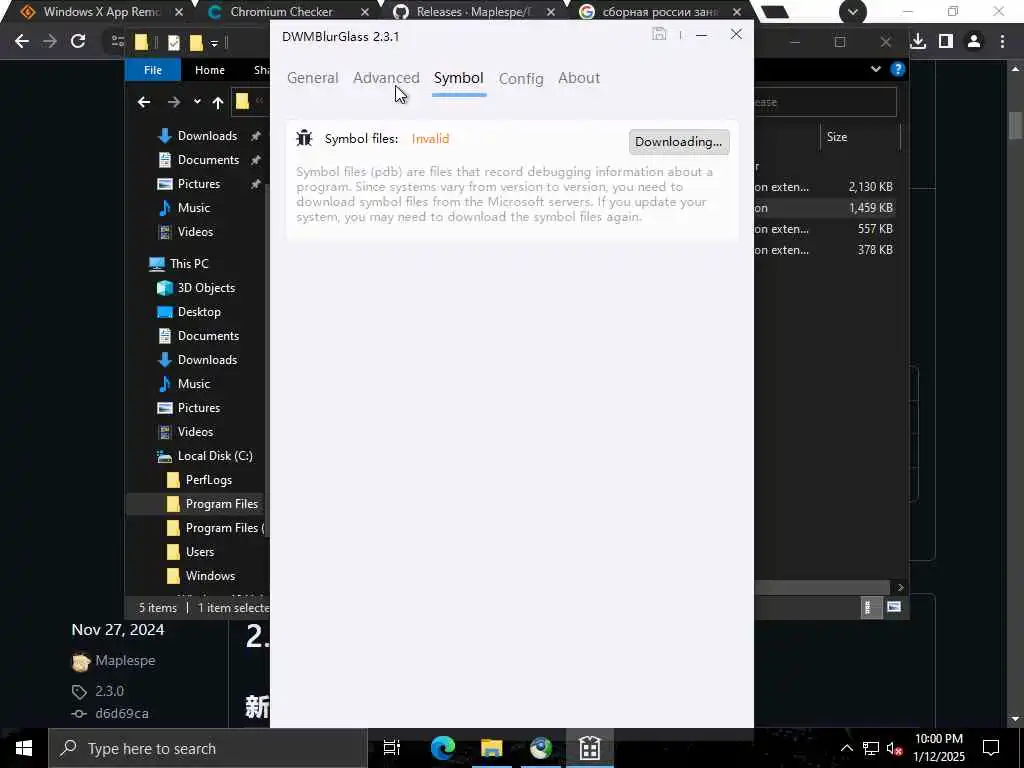Open the 2.3.0 tag link
Image resolution: width=1024 pixels, height=768 pixels.
pyautogui.click(x=109, y=691)
